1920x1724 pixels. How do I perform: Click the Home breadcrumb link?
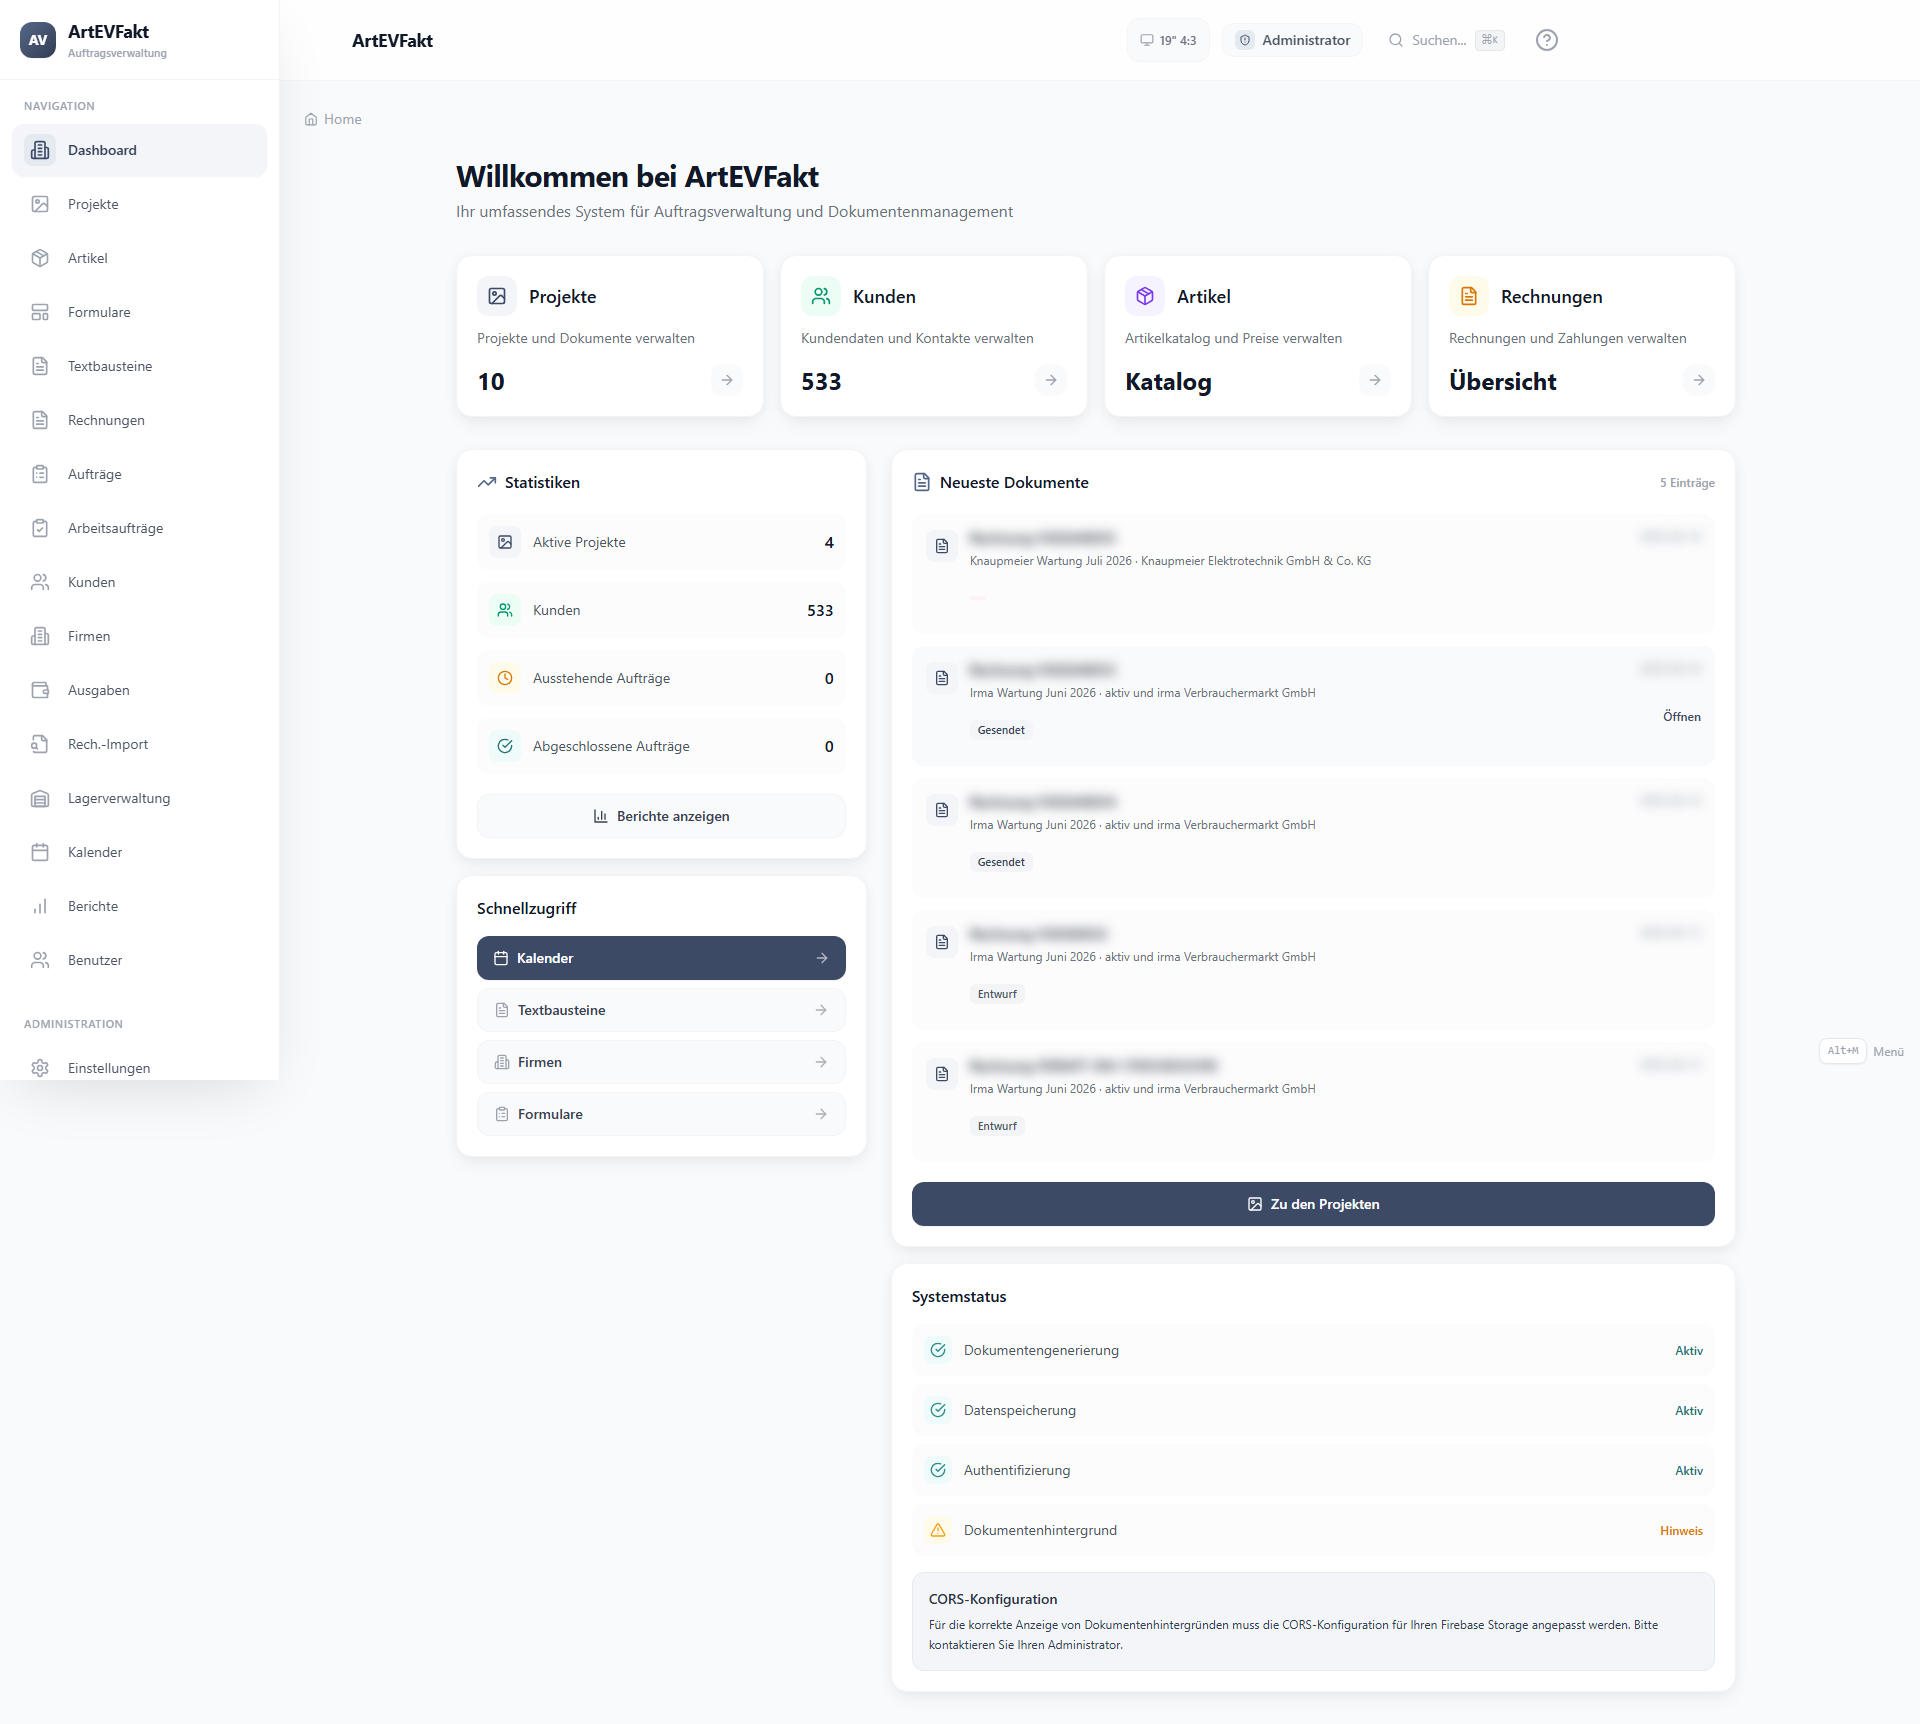(x=334, y=119)
